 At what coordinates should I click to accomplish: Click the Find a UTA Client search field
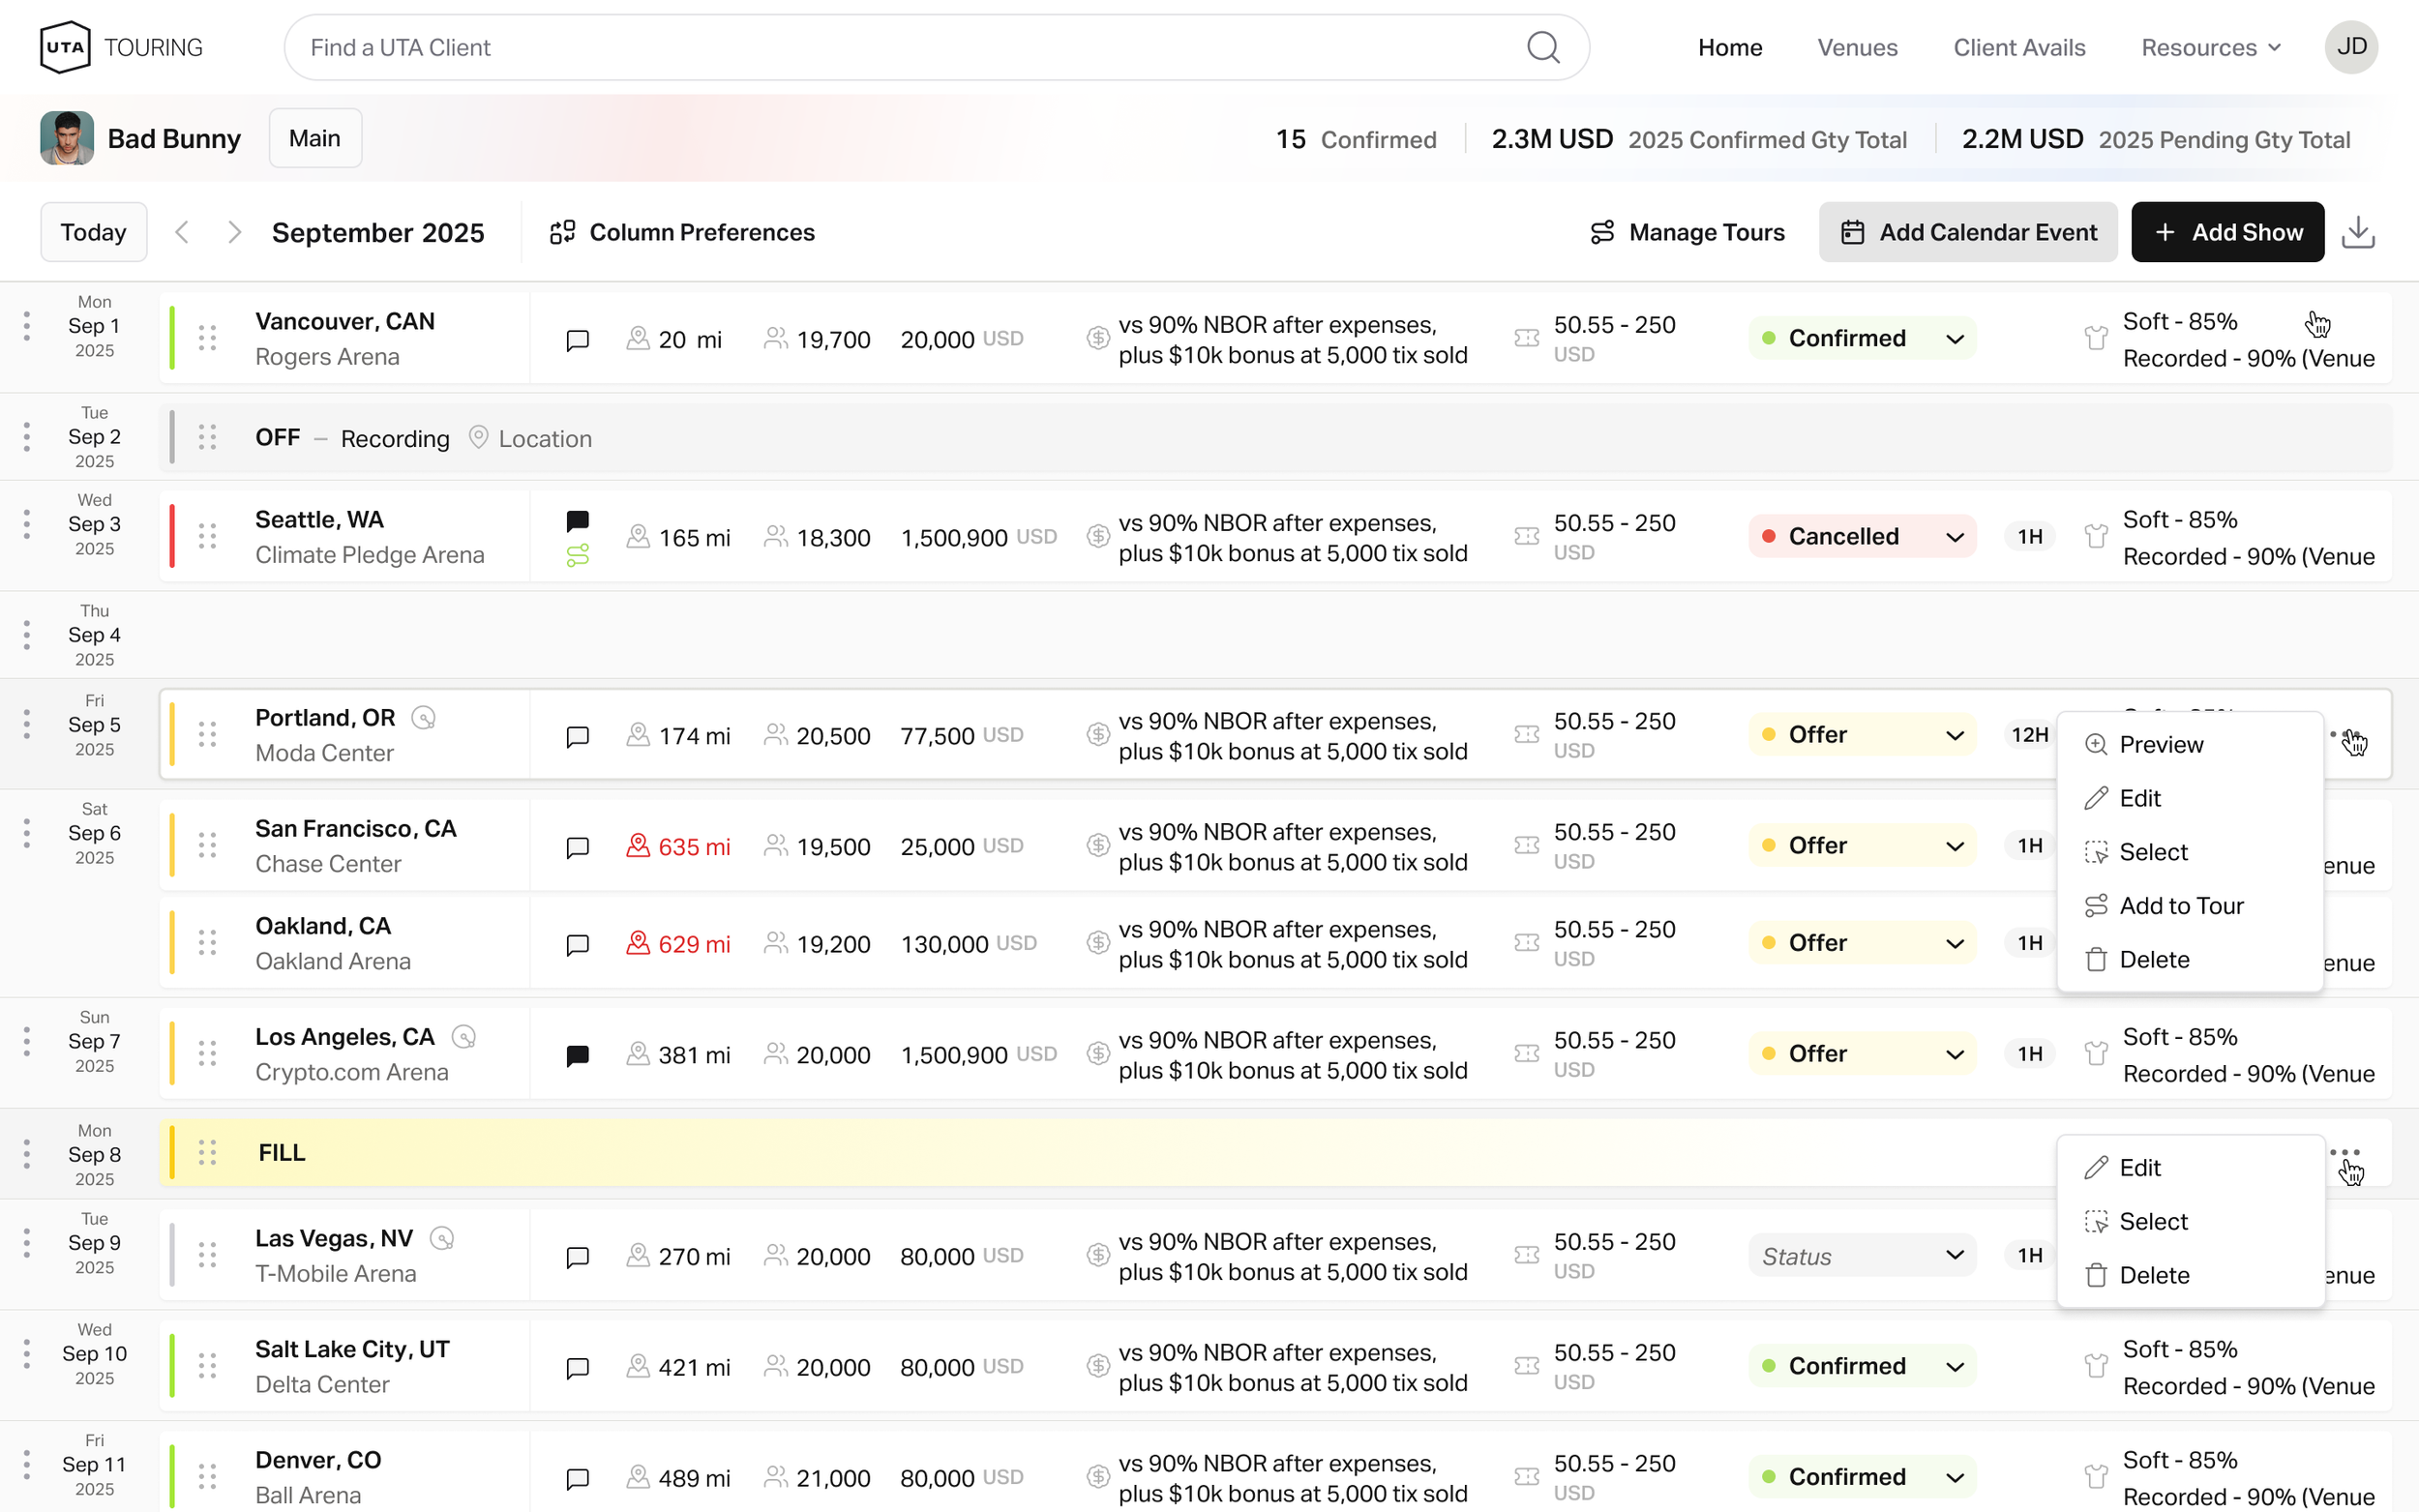(900, 47)
